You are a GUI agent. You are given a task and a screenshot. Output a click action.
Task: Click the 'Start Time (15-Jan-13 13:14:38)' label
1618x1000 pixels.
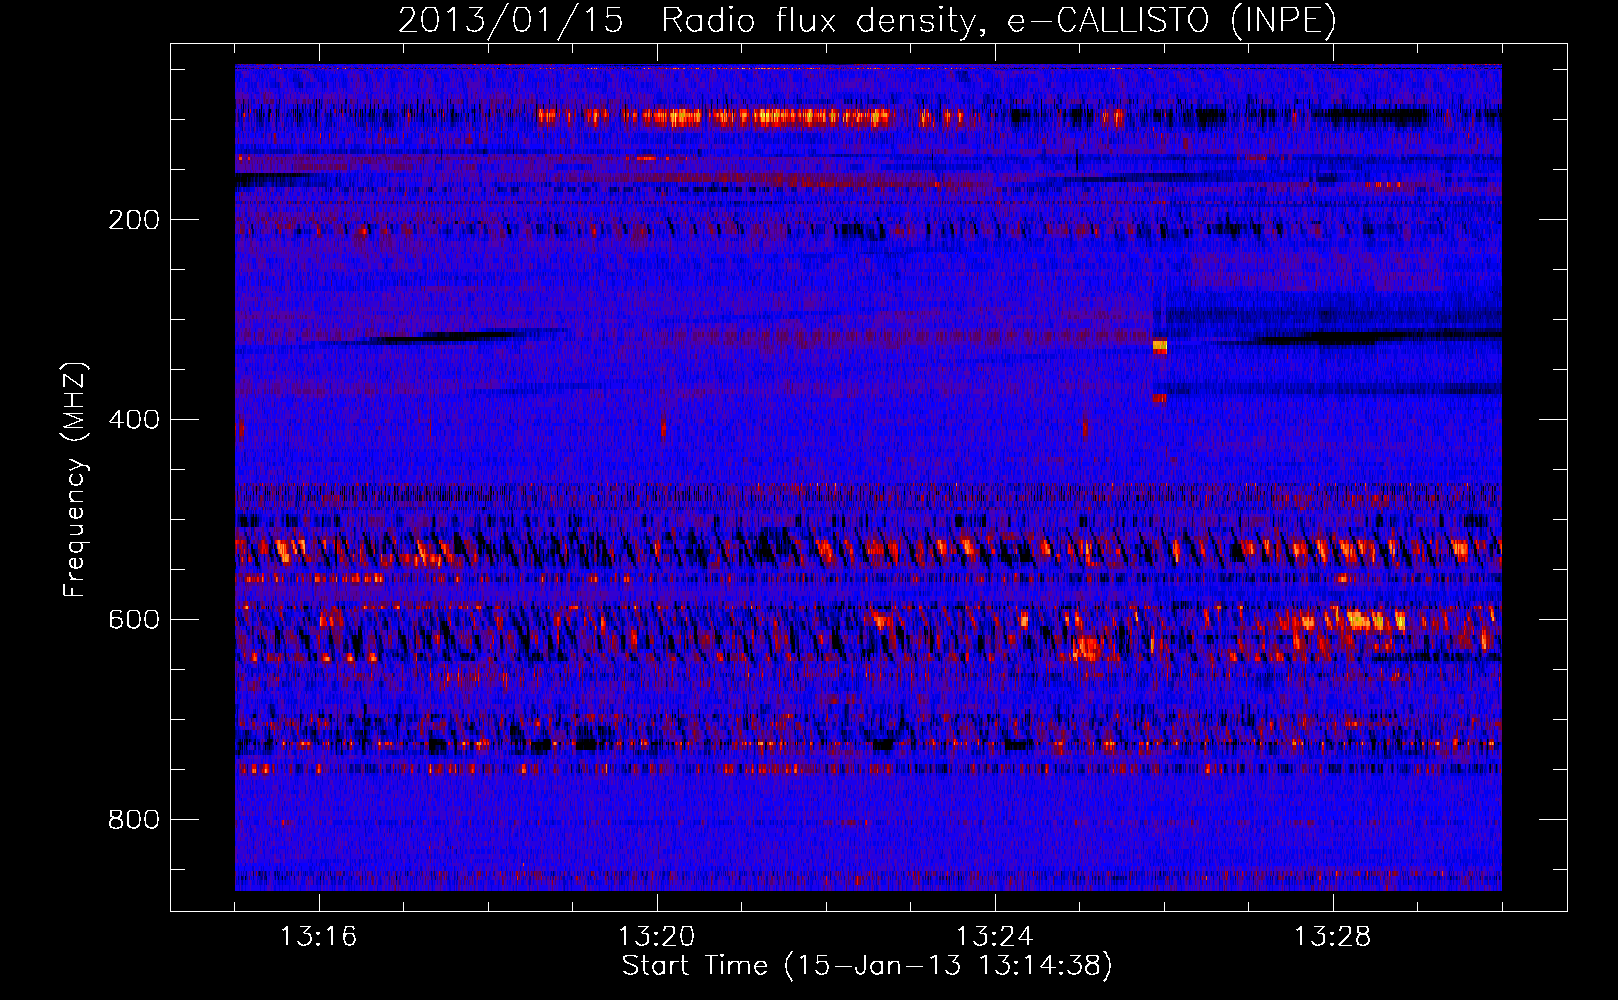tap(867, 966)
